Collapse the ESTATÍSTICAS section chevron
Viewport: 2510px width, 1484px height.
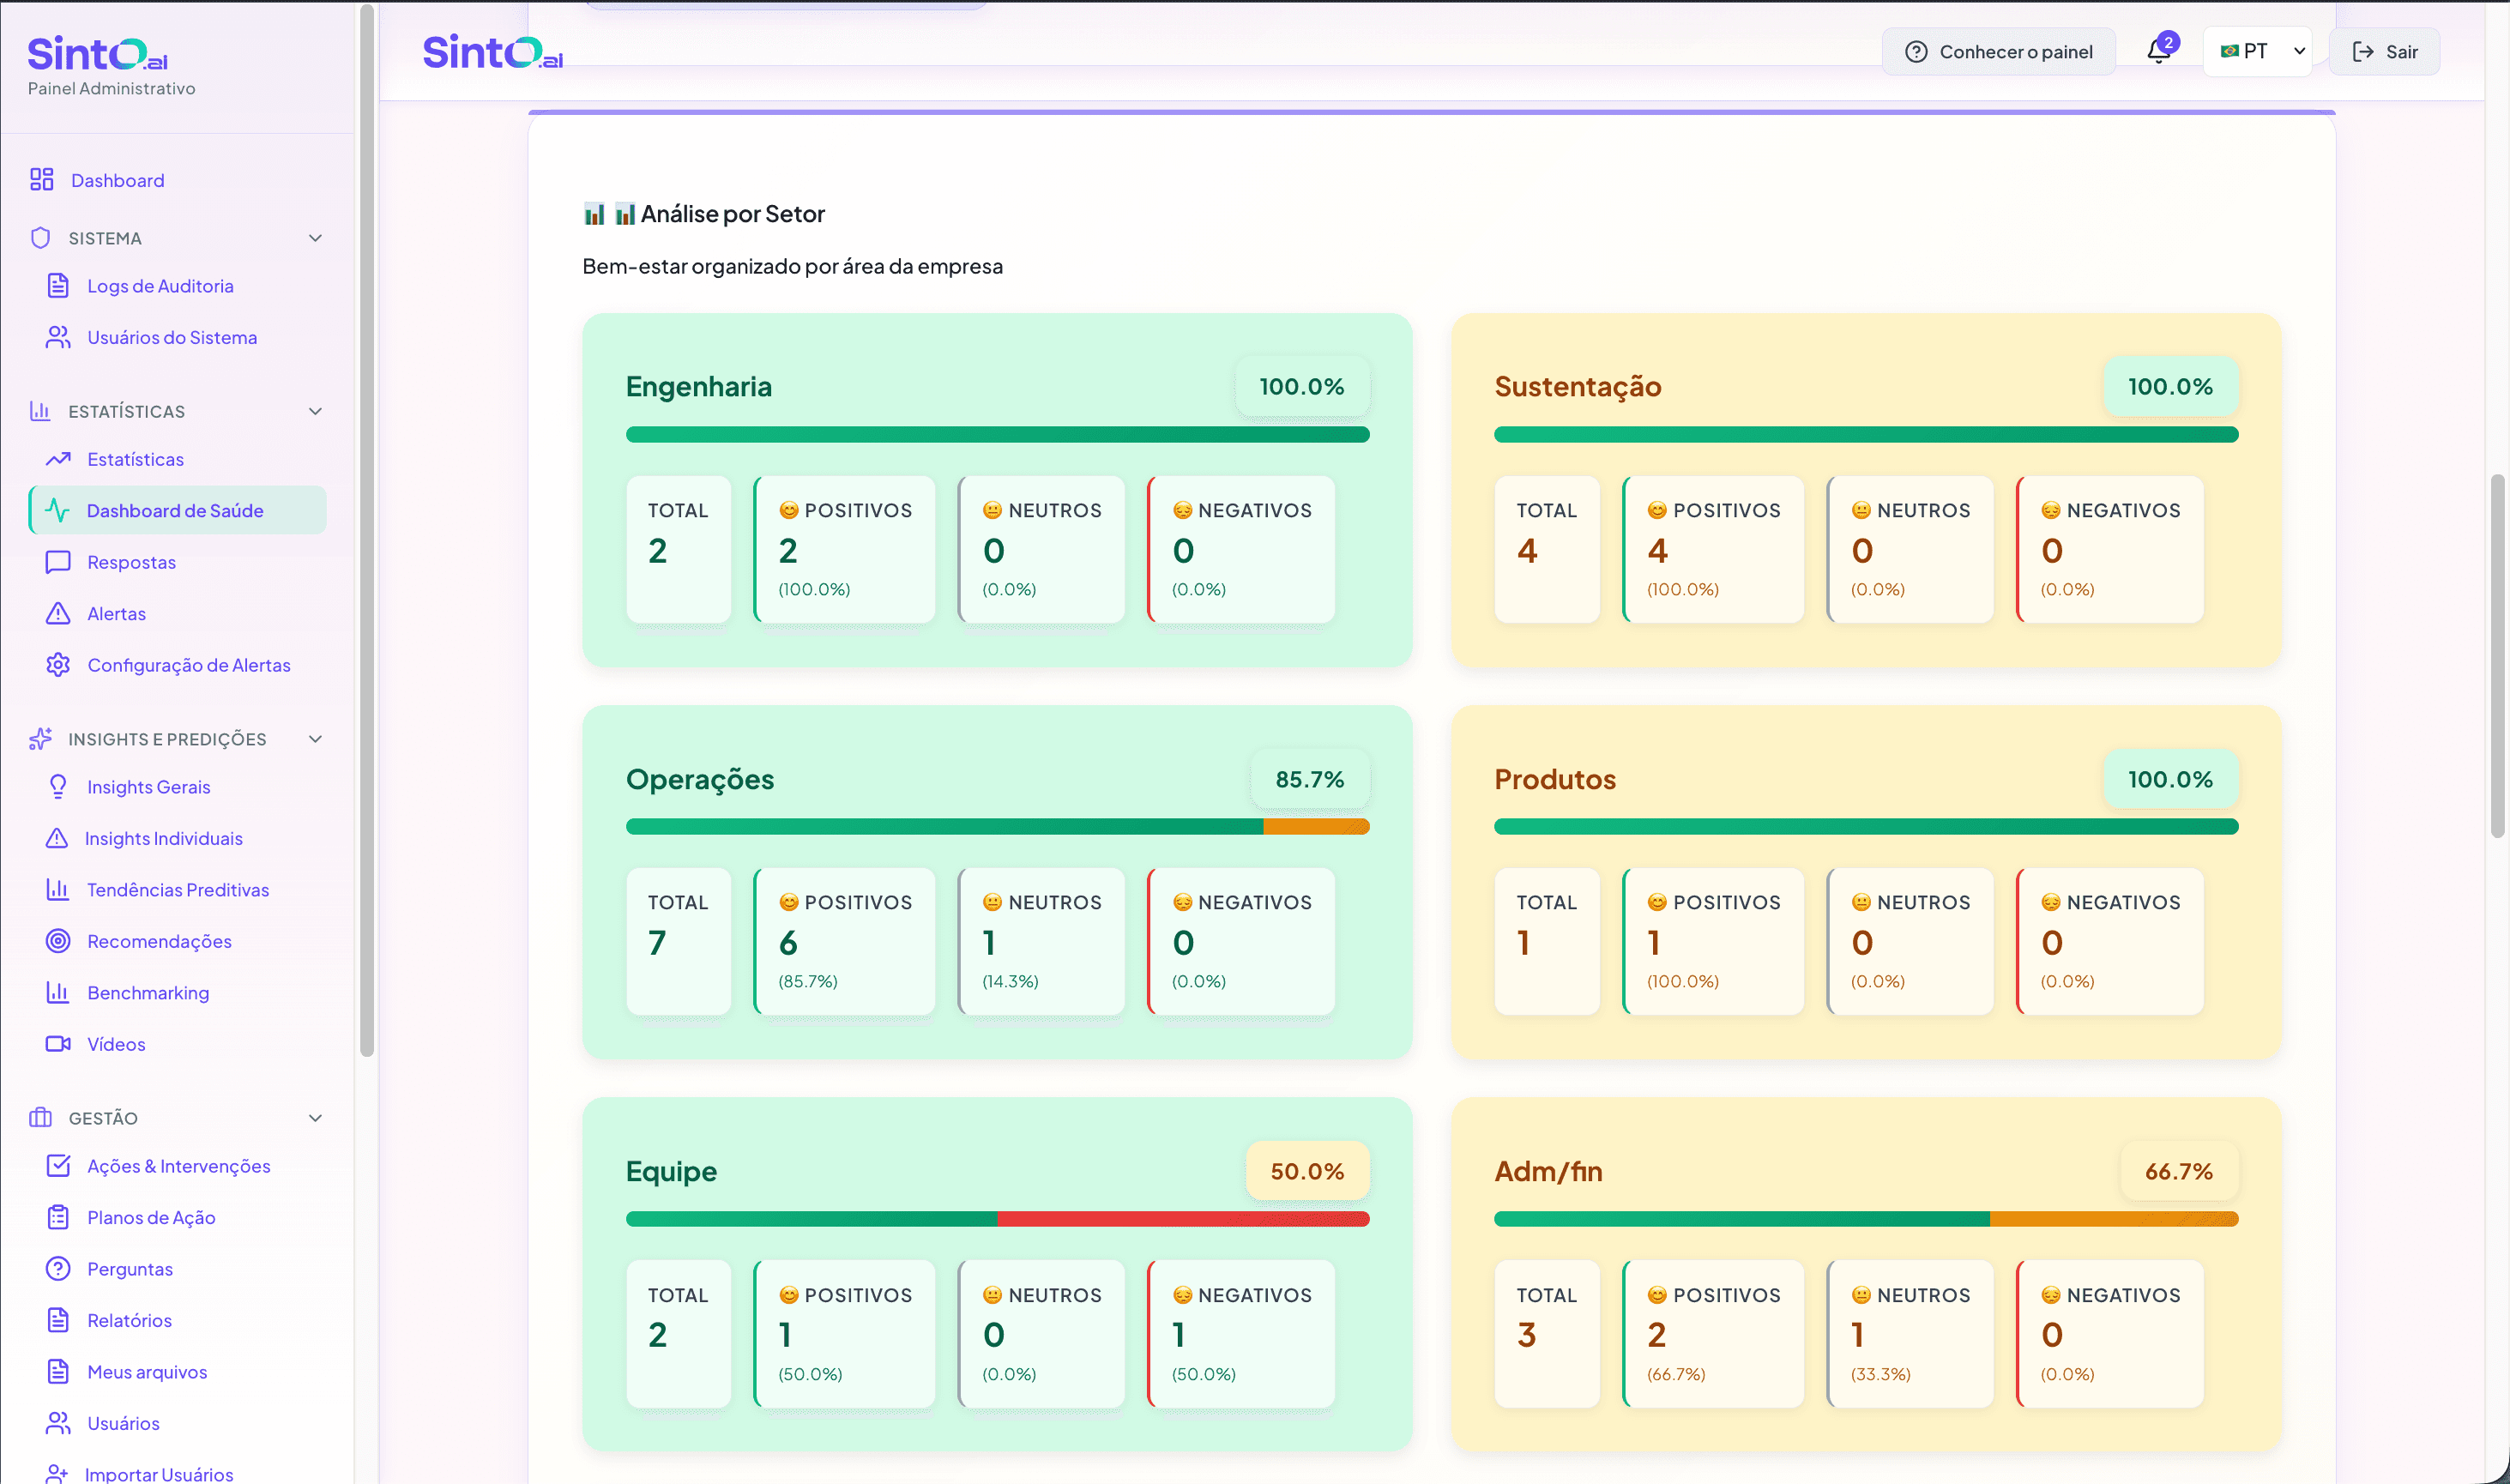[x=315, y=411]
